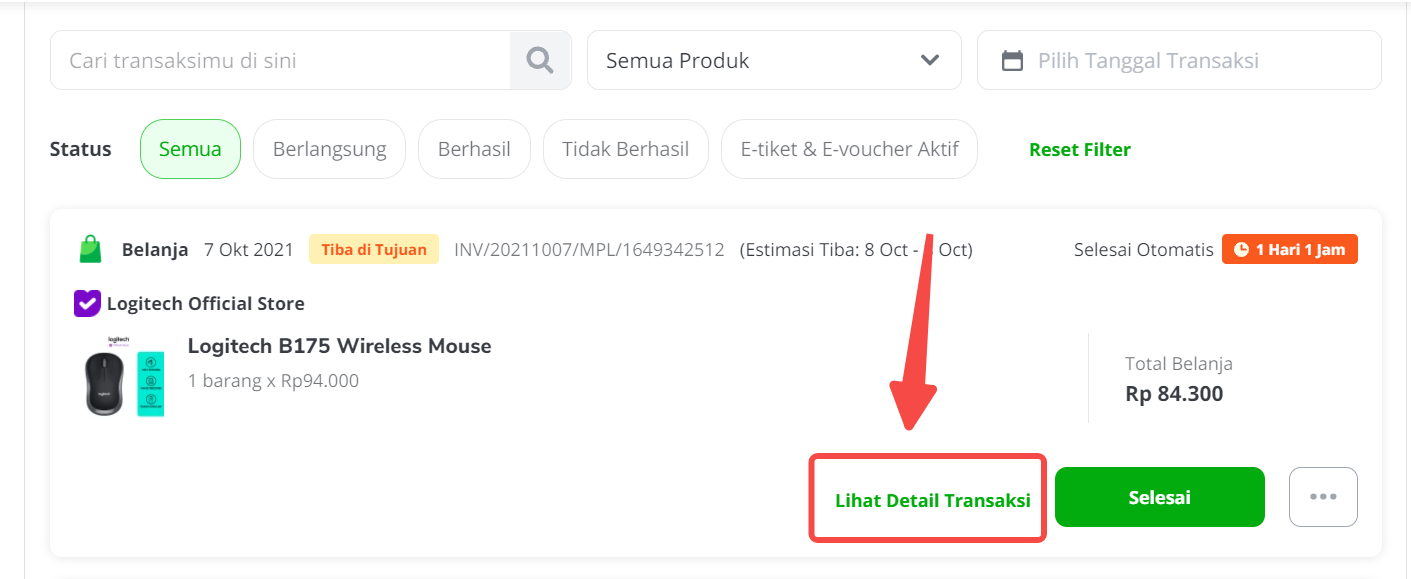Switch to E-tiket & E-voucher Aktif filter
The image size is (1411, 579).
tap(849, 149)
